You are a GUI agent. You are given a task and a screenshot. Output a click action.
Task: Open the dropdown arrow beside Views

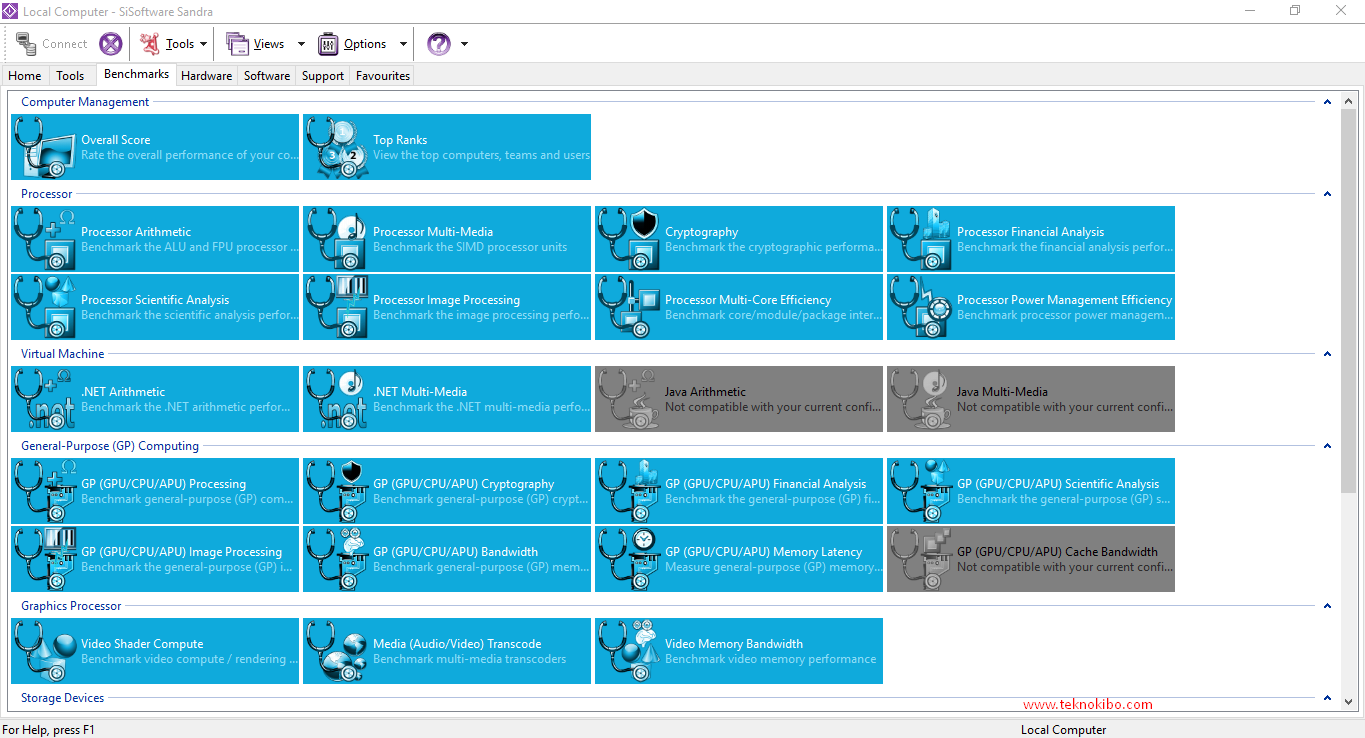[301, 44]
